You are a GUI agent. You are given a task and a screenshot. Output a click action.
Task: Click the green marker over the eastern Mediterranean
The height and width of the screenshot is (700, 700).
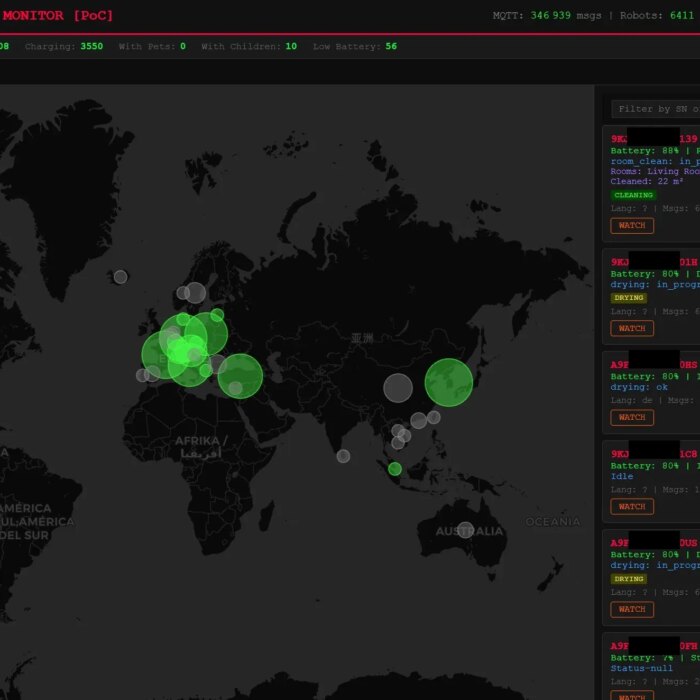tap(240, 376)
